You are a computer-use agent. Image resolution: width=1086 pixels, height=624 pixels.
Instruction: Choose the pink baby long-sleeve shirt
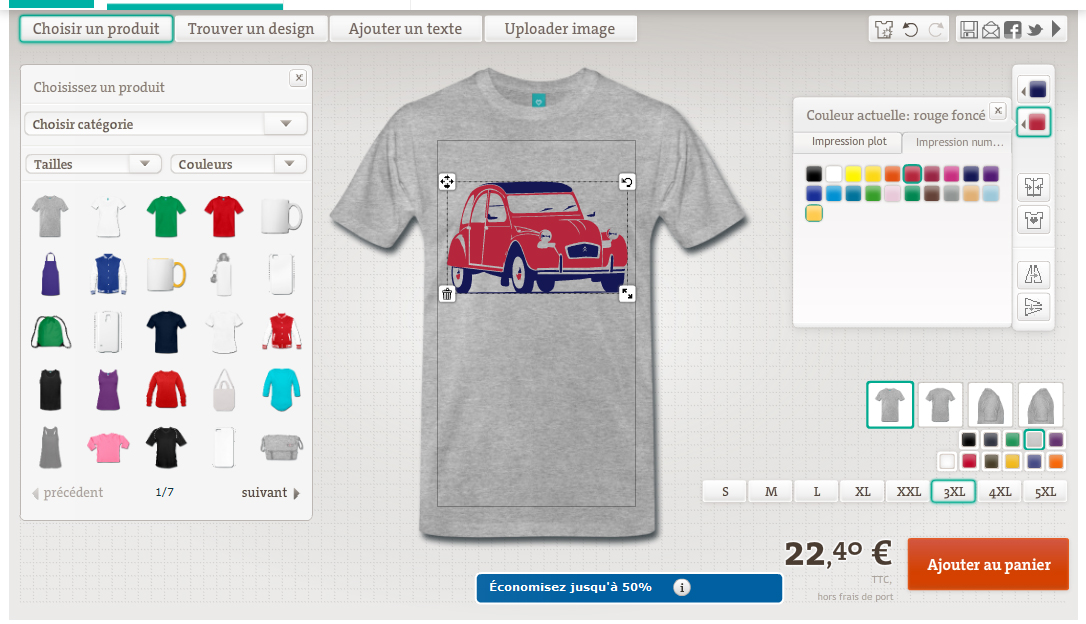108,447
